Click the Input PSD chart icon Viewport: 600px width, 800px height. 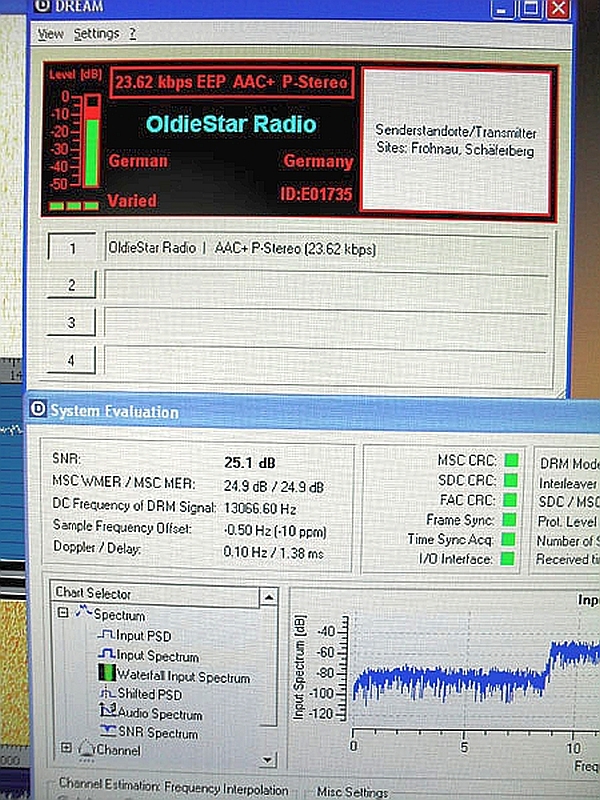click(x=106, y=634)
